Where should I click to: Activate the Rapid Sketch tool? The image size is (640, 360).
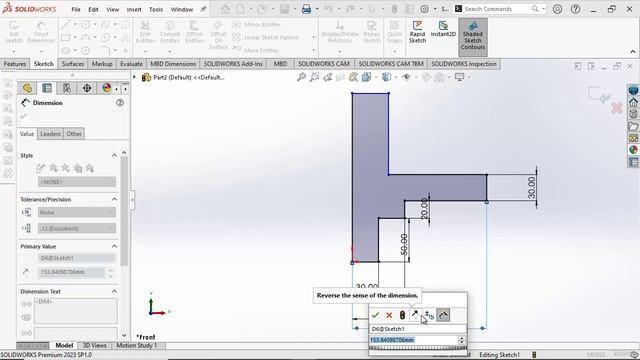tap(417, 33)
